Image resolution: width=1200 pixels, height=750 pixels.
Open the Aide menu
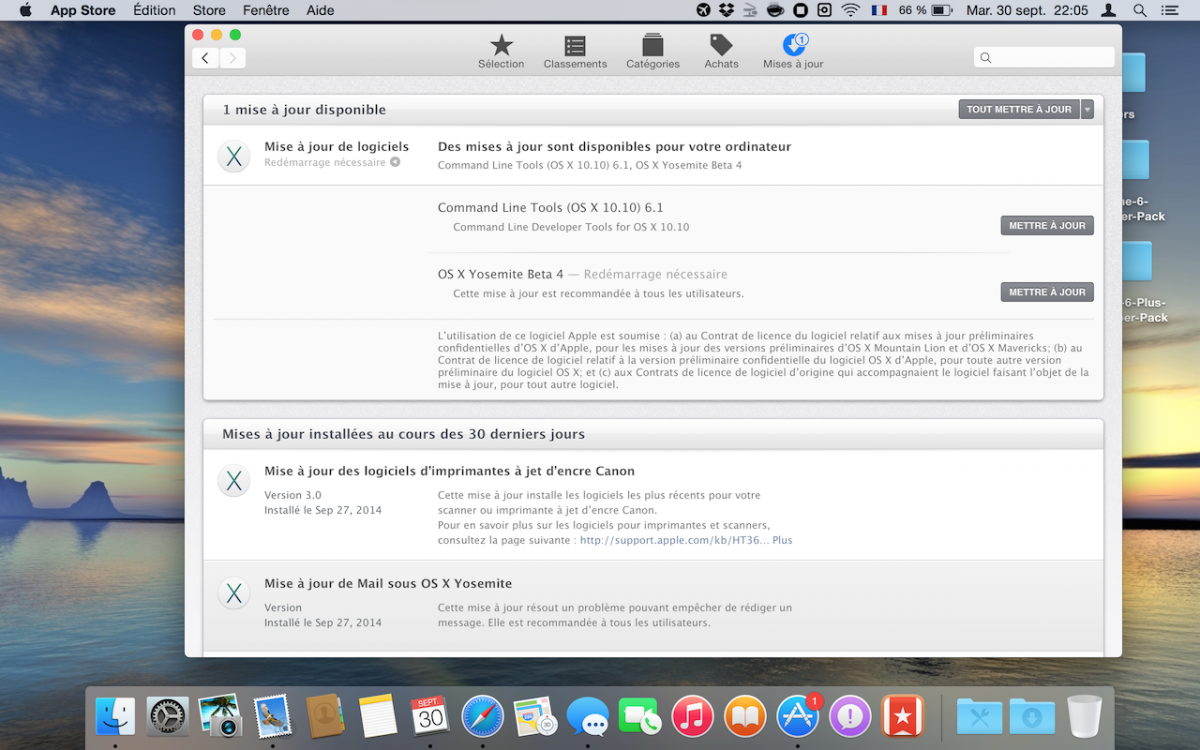pyautogui.click(x=320, y=10)
